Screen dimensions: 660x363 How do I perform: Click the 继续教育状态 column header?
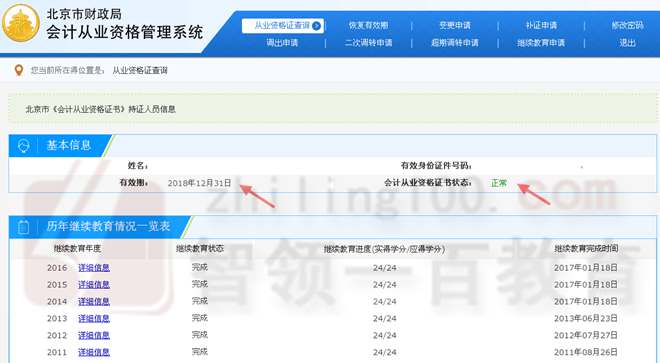coord(200,248)
